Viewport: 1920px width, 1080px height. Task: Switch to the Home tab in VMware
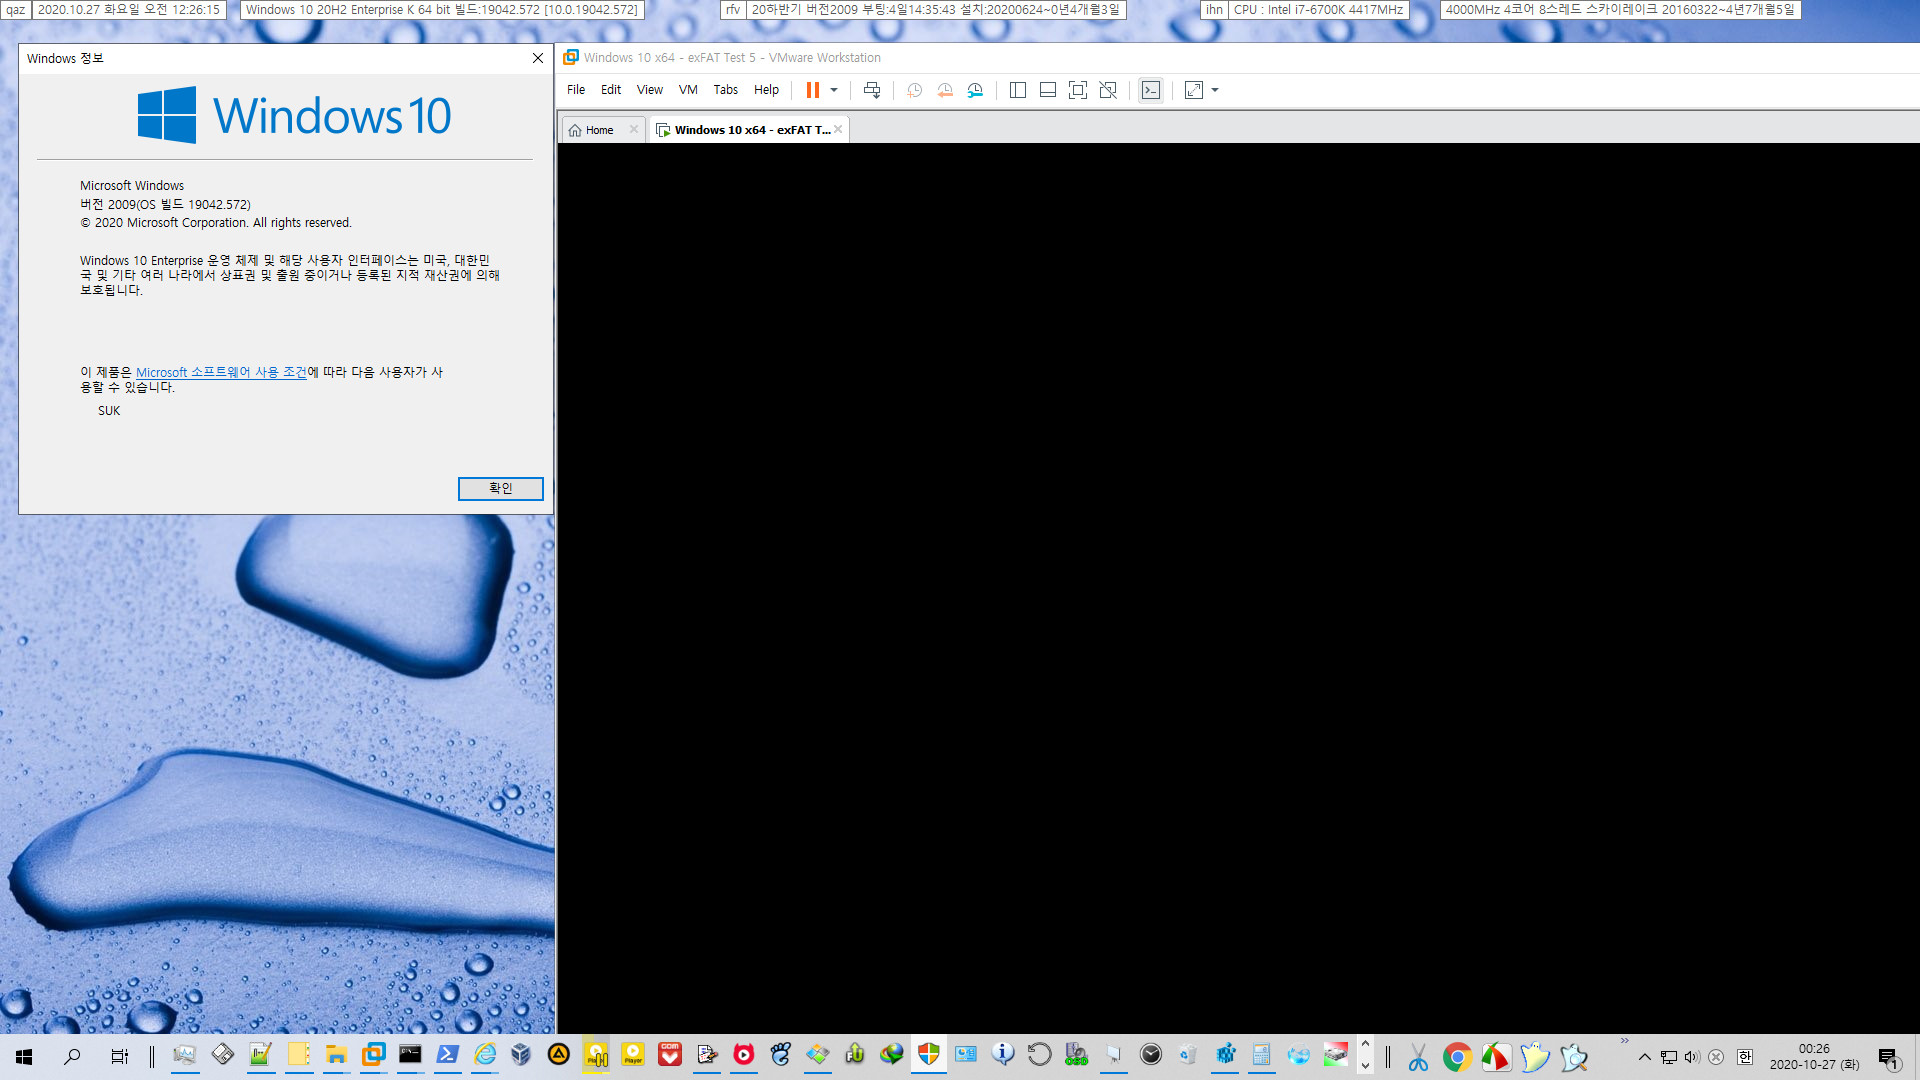click(598, 130)
